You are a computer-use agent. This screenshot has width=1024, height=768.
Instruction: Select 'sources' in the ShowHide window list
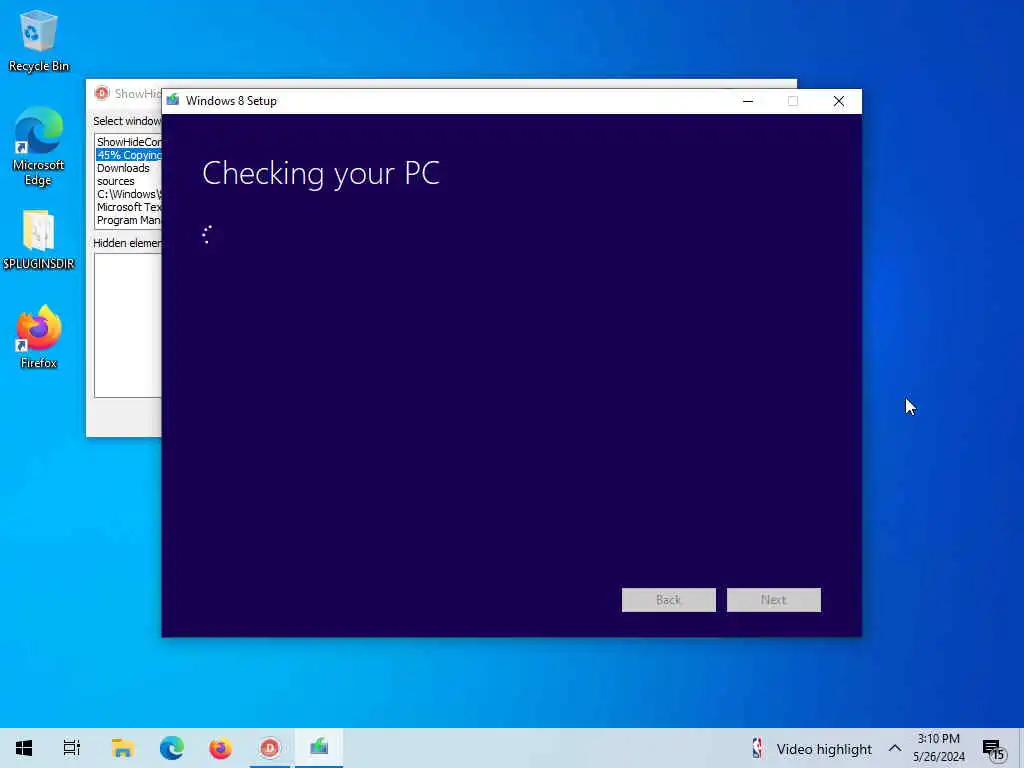pyautogui.click(x=129, y=181)
